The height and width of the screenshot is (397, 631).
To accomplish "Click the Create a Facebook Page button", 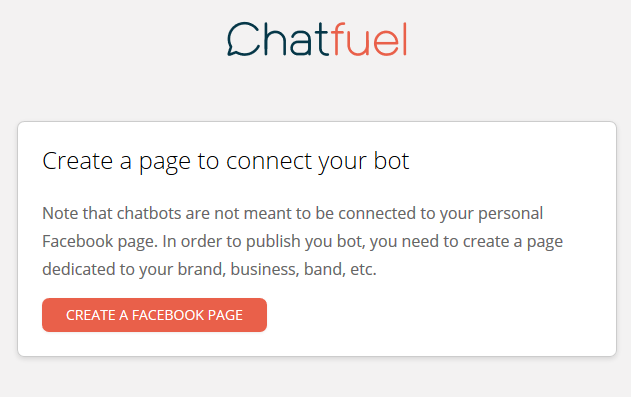I will [x=154, y=315].
